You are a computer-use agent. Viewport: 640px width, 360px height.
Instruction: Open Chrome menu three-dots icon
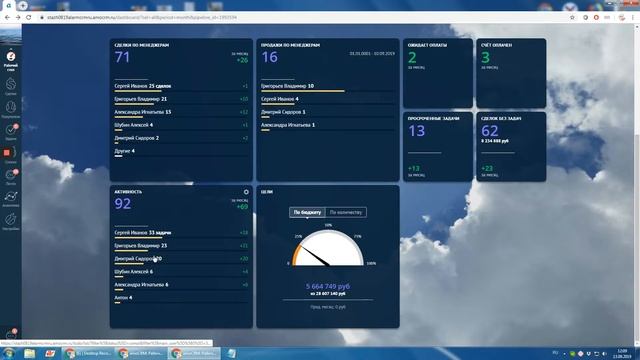coord(633,18)
